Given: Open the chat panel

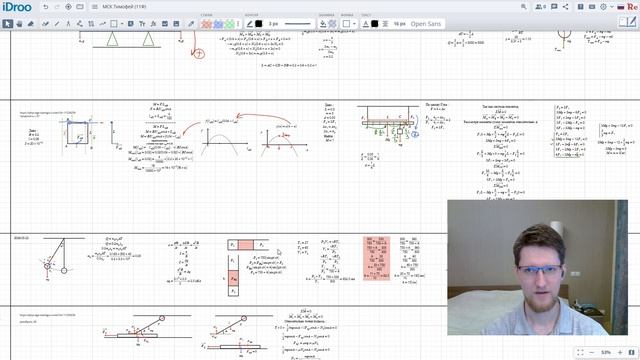Looking at the screenshot, I should [554, 7].
